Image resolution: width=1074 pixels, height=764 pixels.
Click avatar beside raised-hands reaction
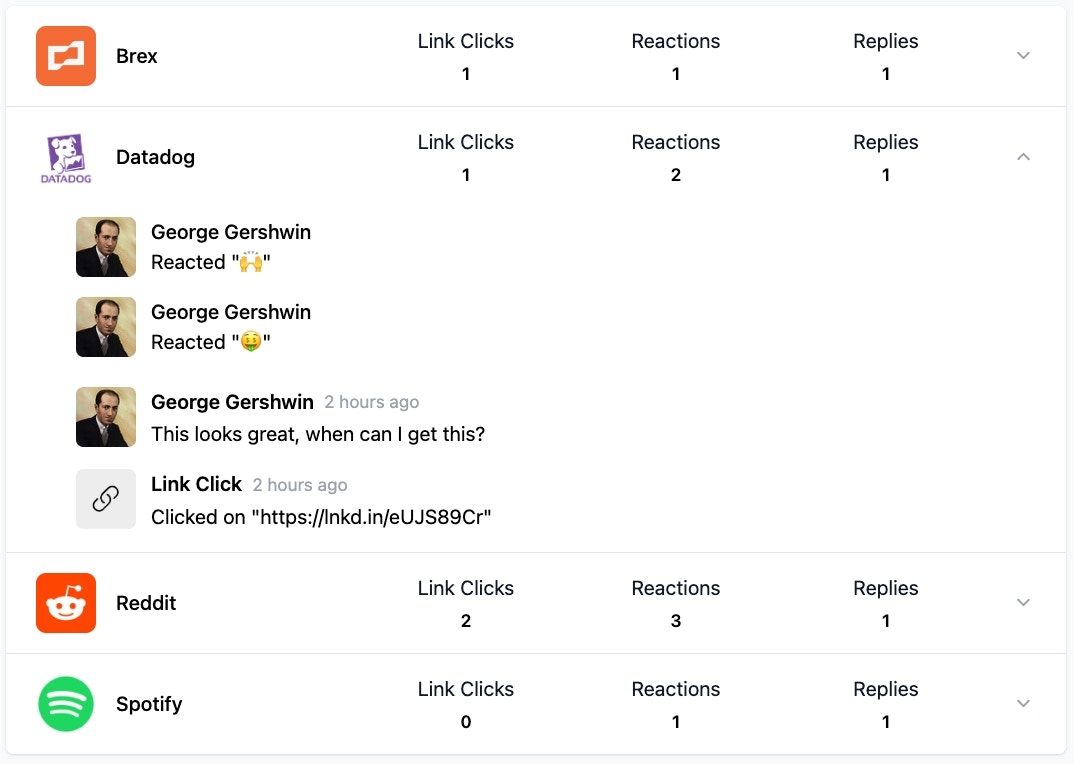106,247
